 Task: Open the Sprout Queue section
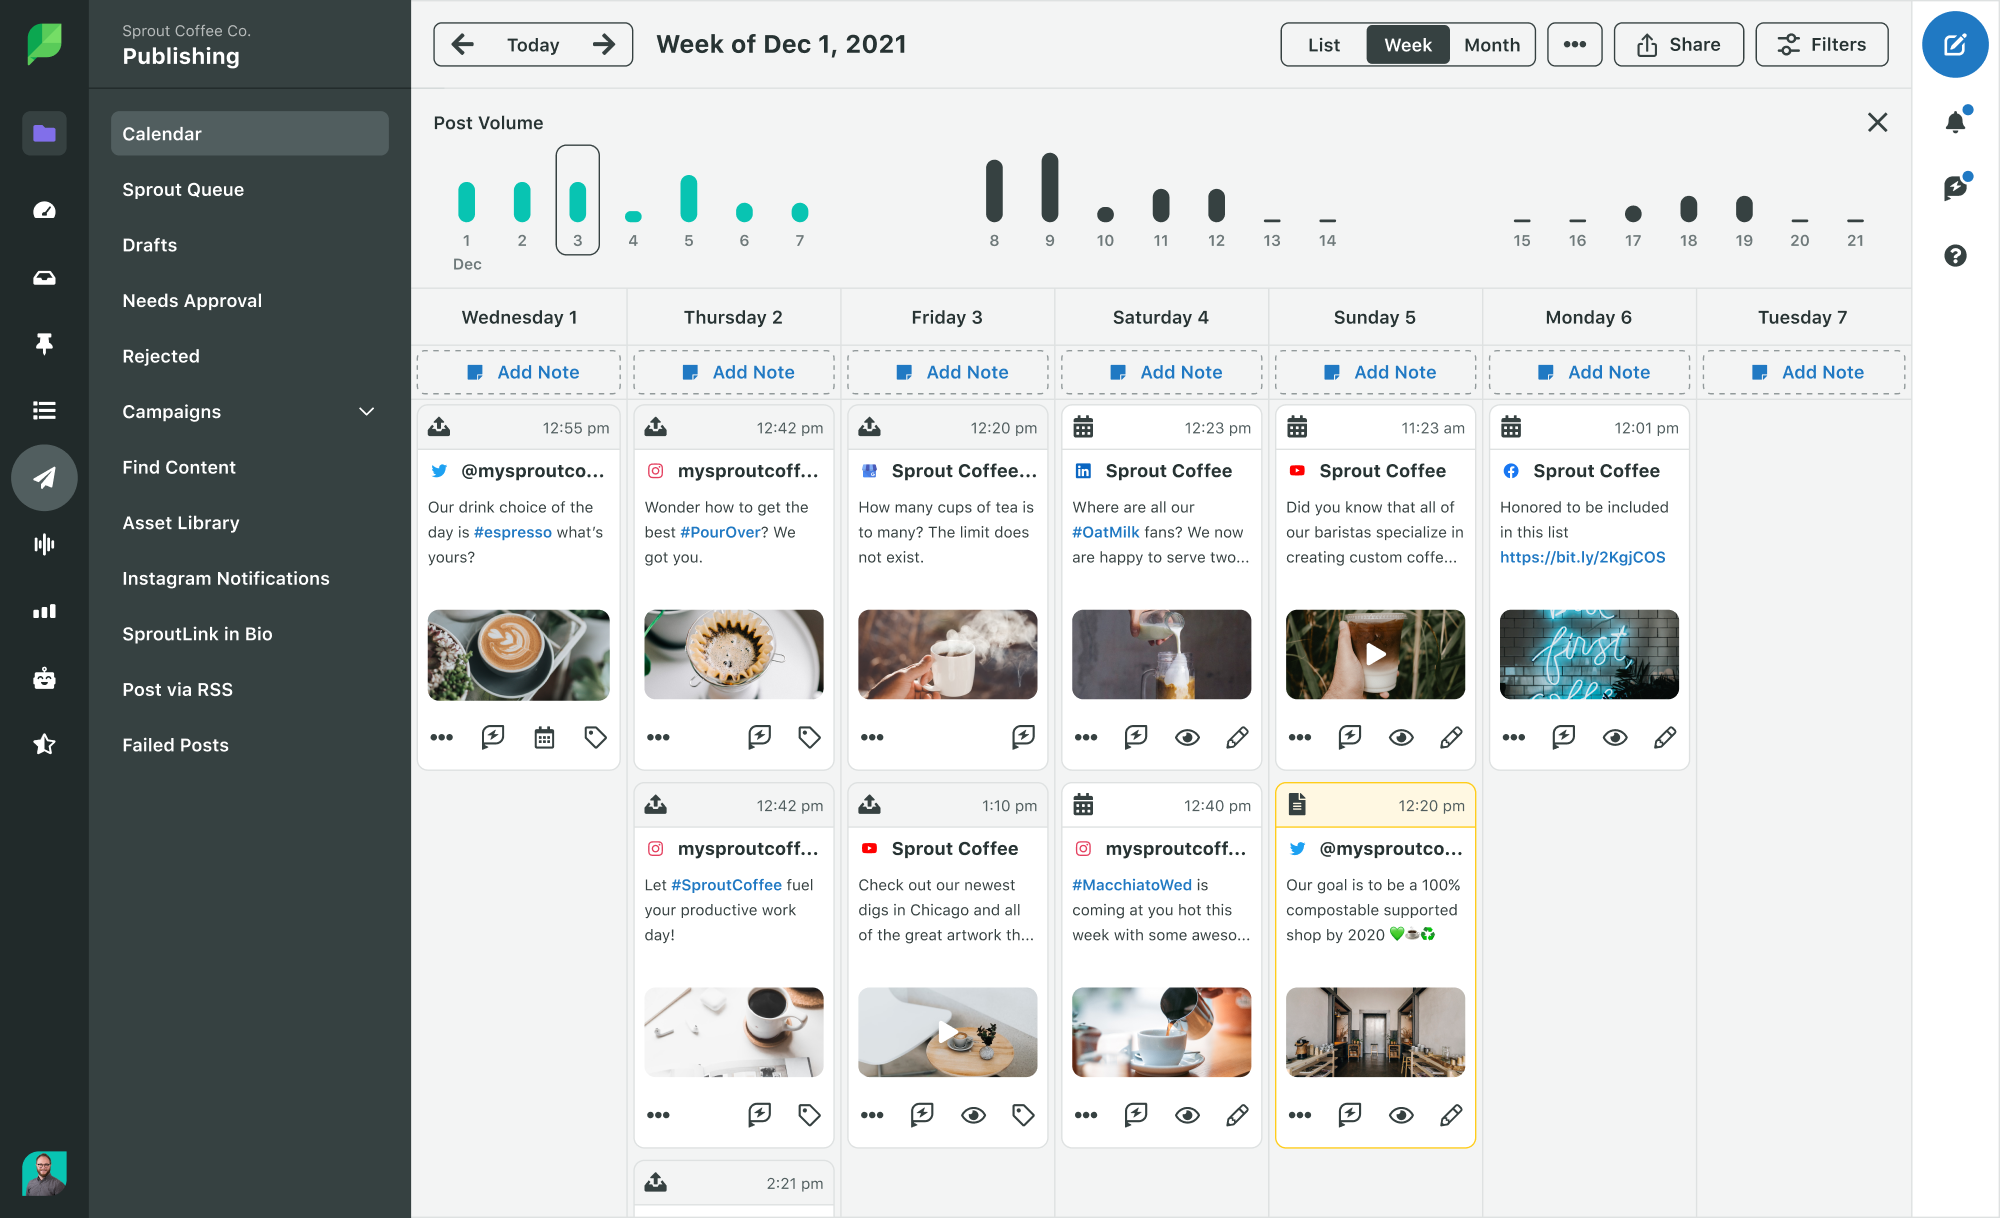183,188
